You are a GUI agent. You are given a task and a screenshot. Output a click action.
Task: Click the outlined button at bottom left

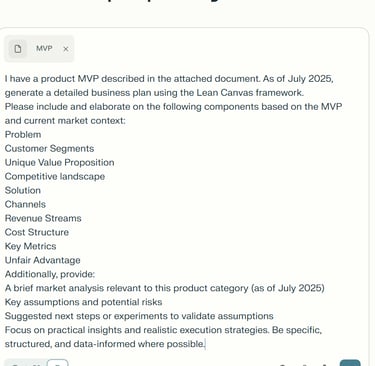58,363
